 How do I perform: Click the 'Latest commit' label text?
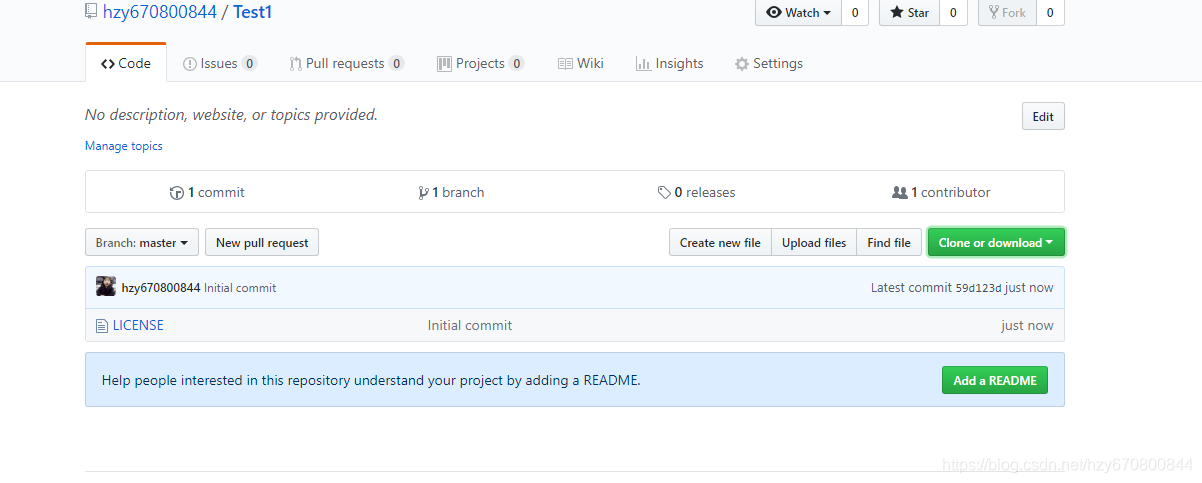pos(911,288)
